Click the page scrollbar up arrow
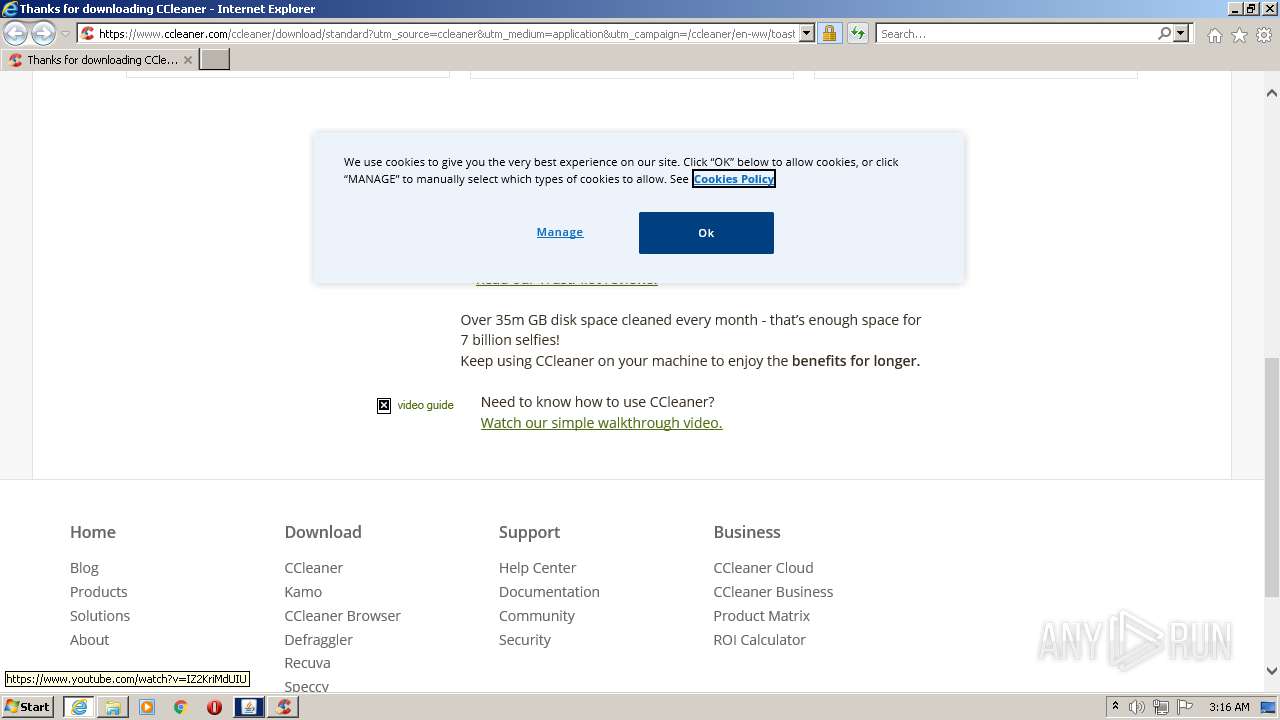1280x720 pixels. click(1272, 93)
